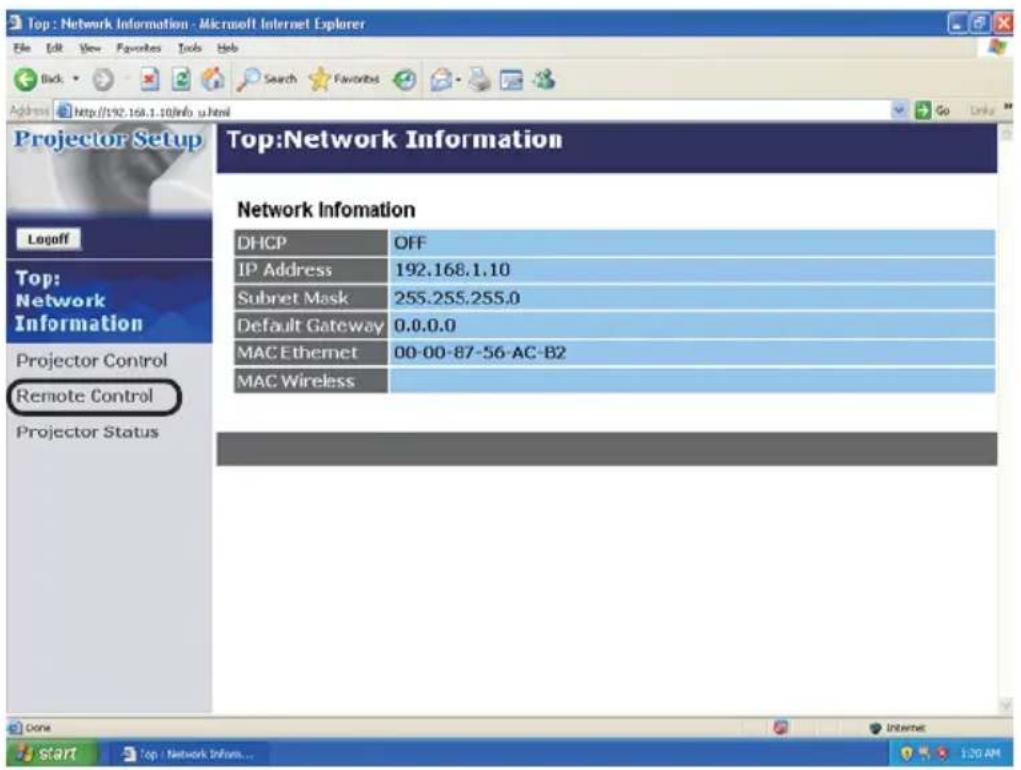1021x770 pixels.
Task: Click the IP Address value 192.168.1.10
Action: tap(453, 269)
